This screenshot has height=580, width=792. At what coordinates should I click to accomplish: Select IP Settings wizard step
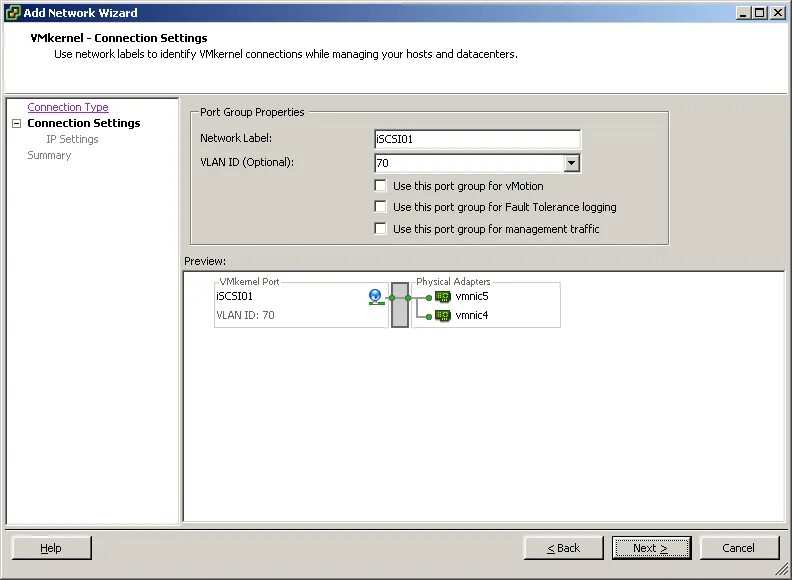click(x=72, y=139)
